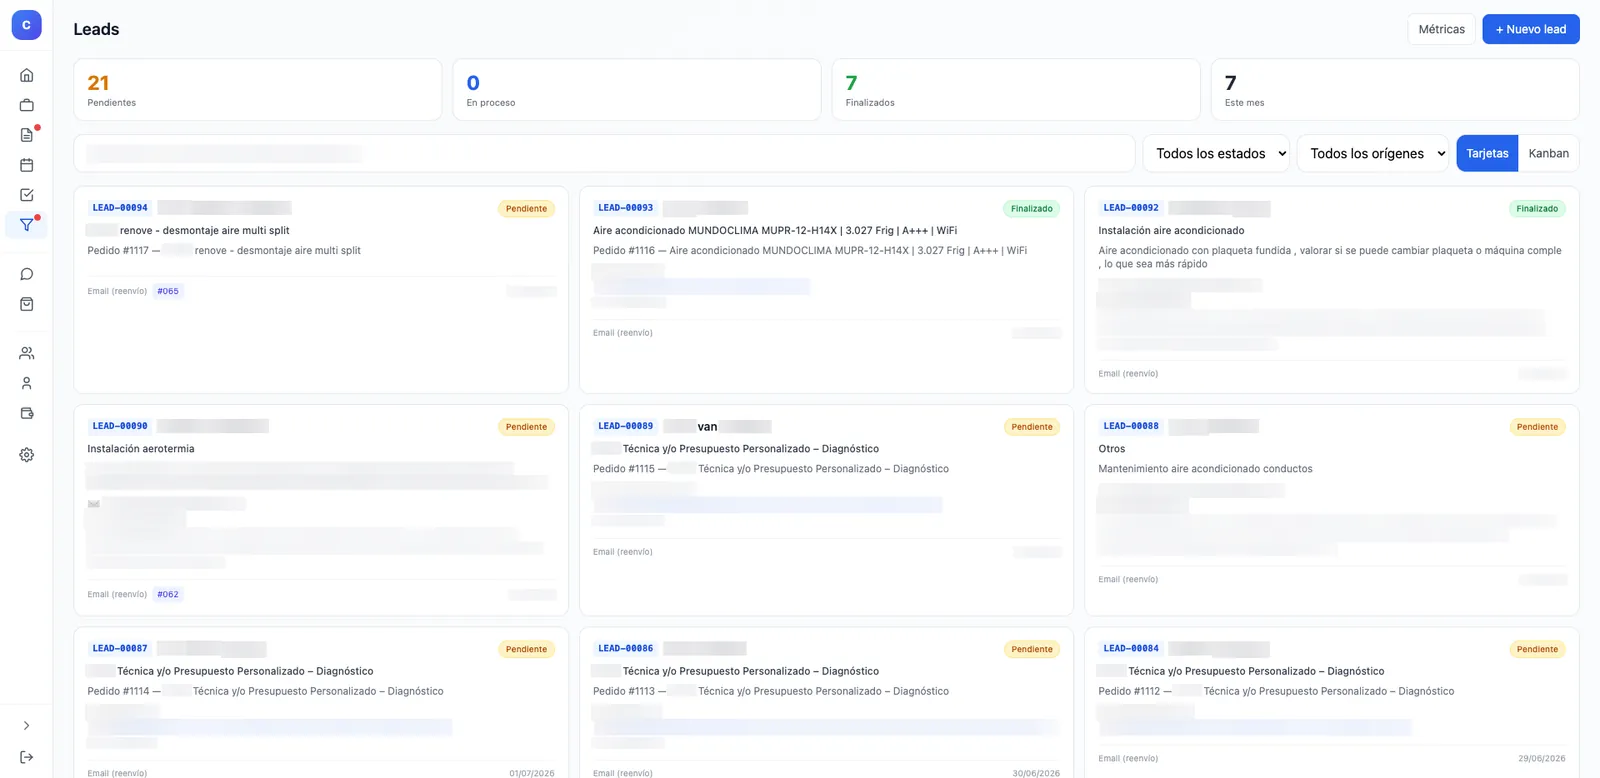Open the document icon with red dot
Screen dimensions: 1600x778
coord(27,135)
